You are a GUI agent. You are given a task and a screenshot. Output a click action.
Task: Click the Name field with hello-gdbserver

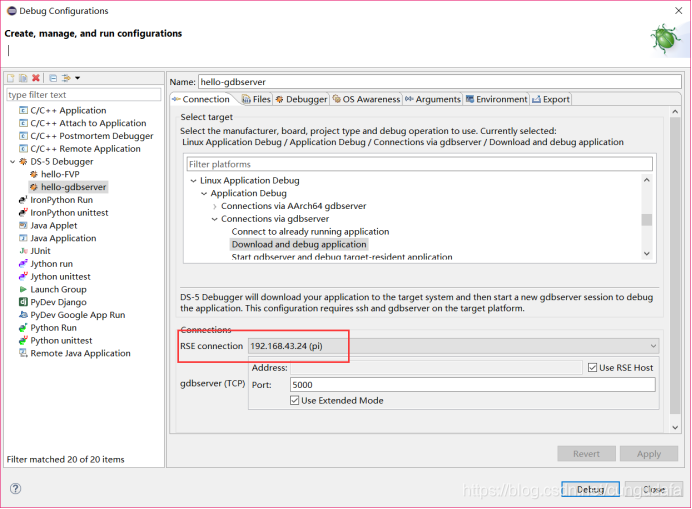coord(440,82)
